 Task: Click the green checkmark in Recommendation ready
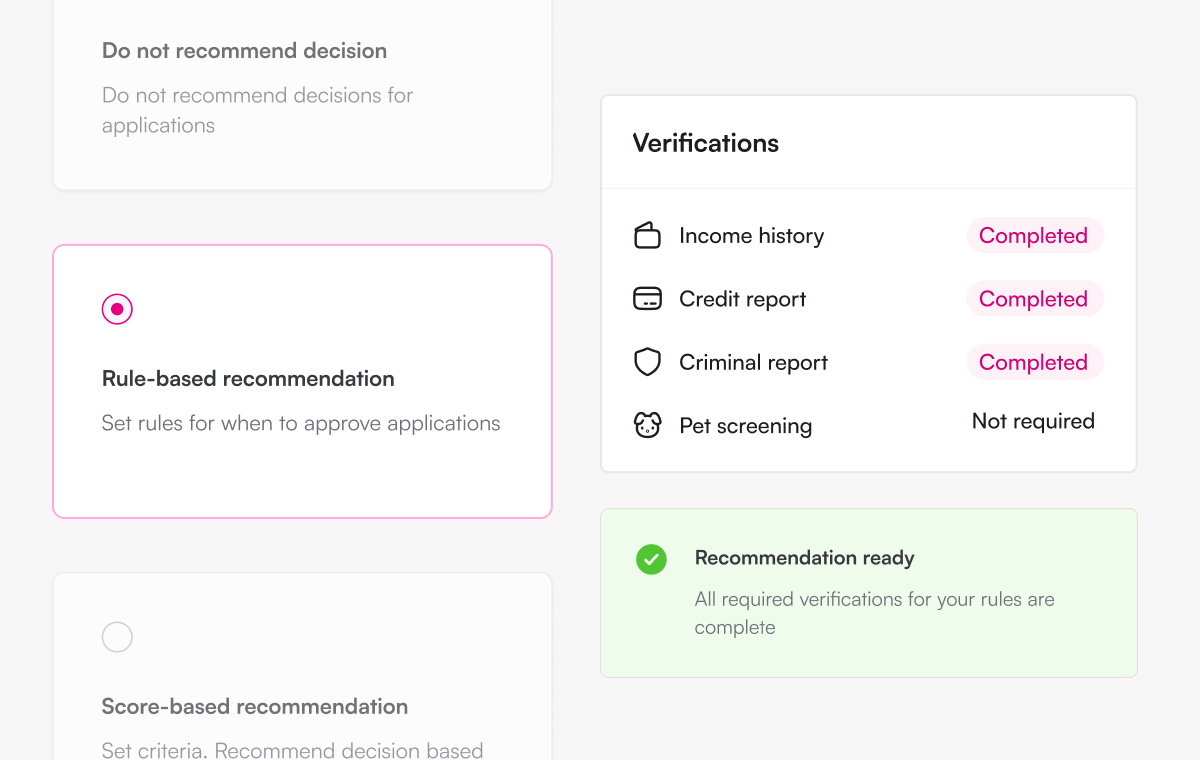(x=651, y=559)
